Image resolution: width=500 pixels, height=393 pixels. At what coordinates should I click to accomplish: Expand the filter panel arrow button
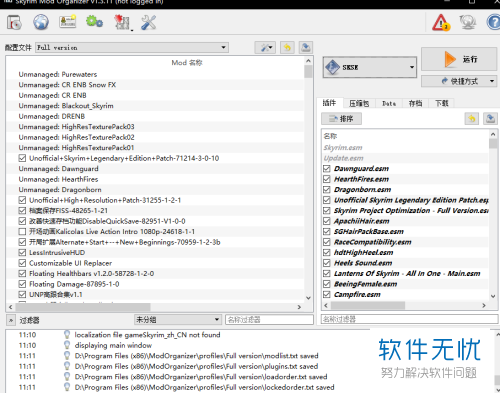point(11,320)
